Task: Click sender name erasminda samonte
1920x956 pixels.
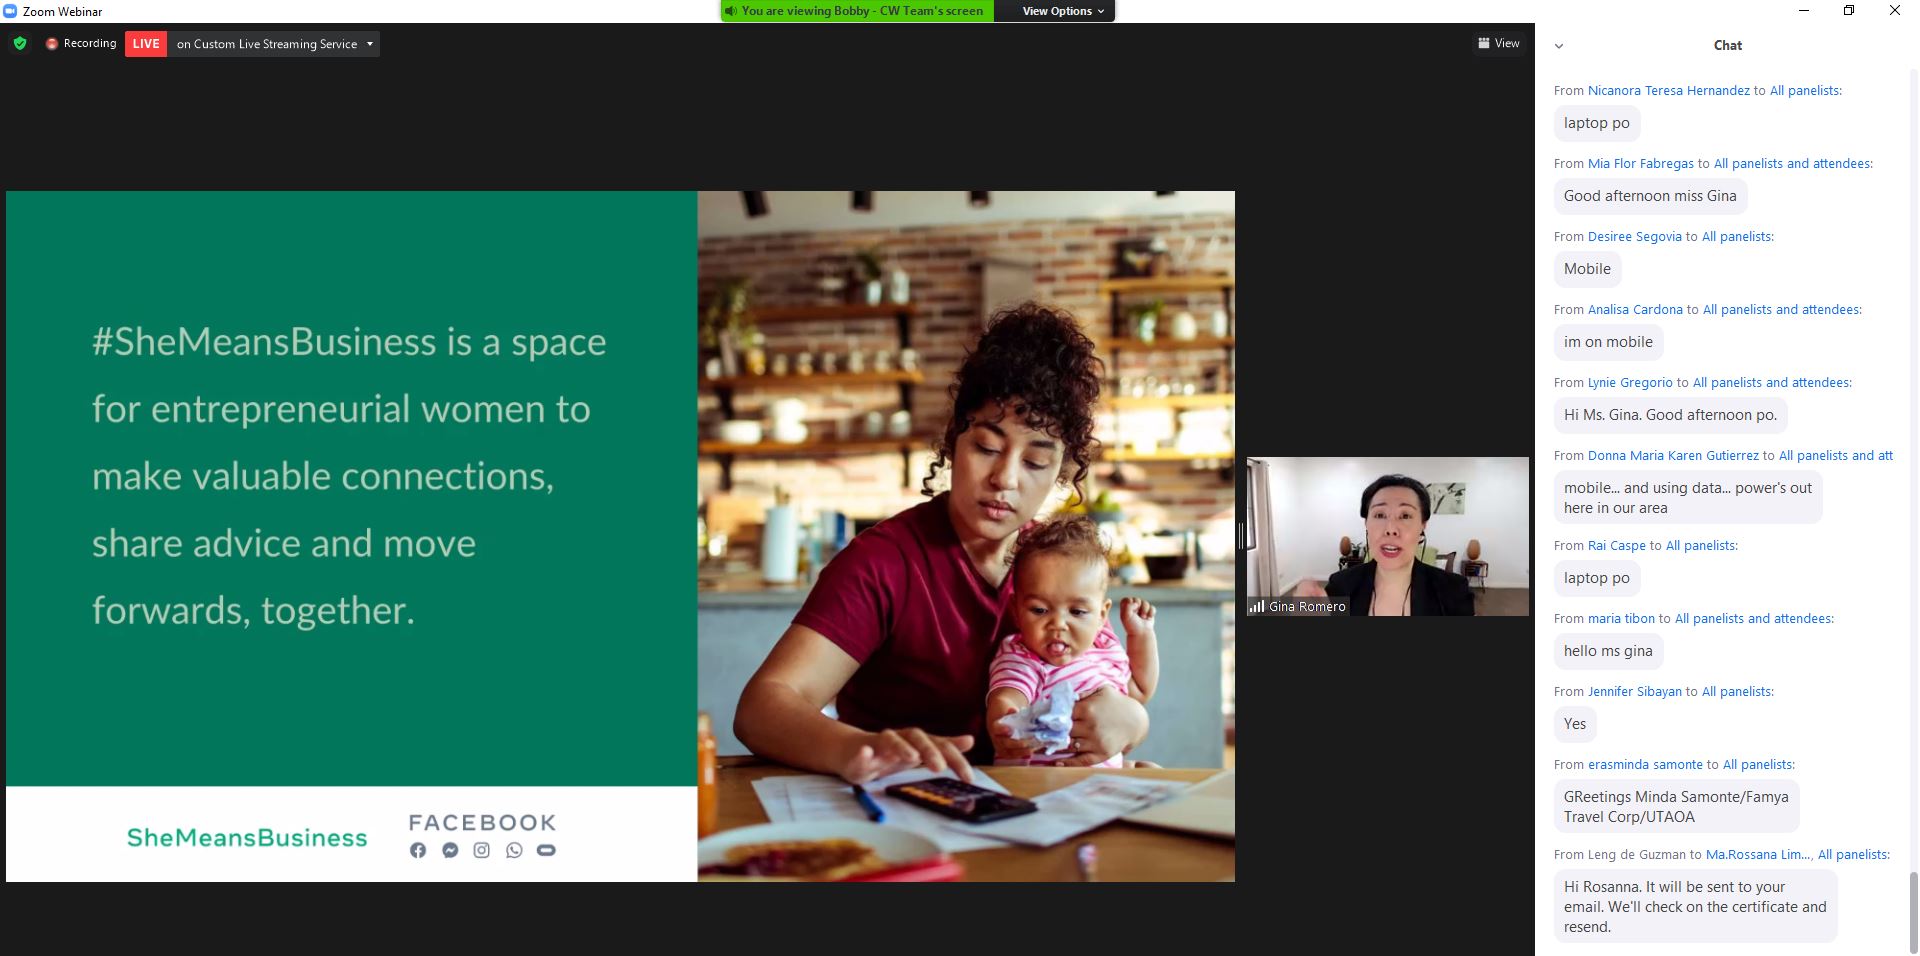Action: click(x=1645, y=764)
